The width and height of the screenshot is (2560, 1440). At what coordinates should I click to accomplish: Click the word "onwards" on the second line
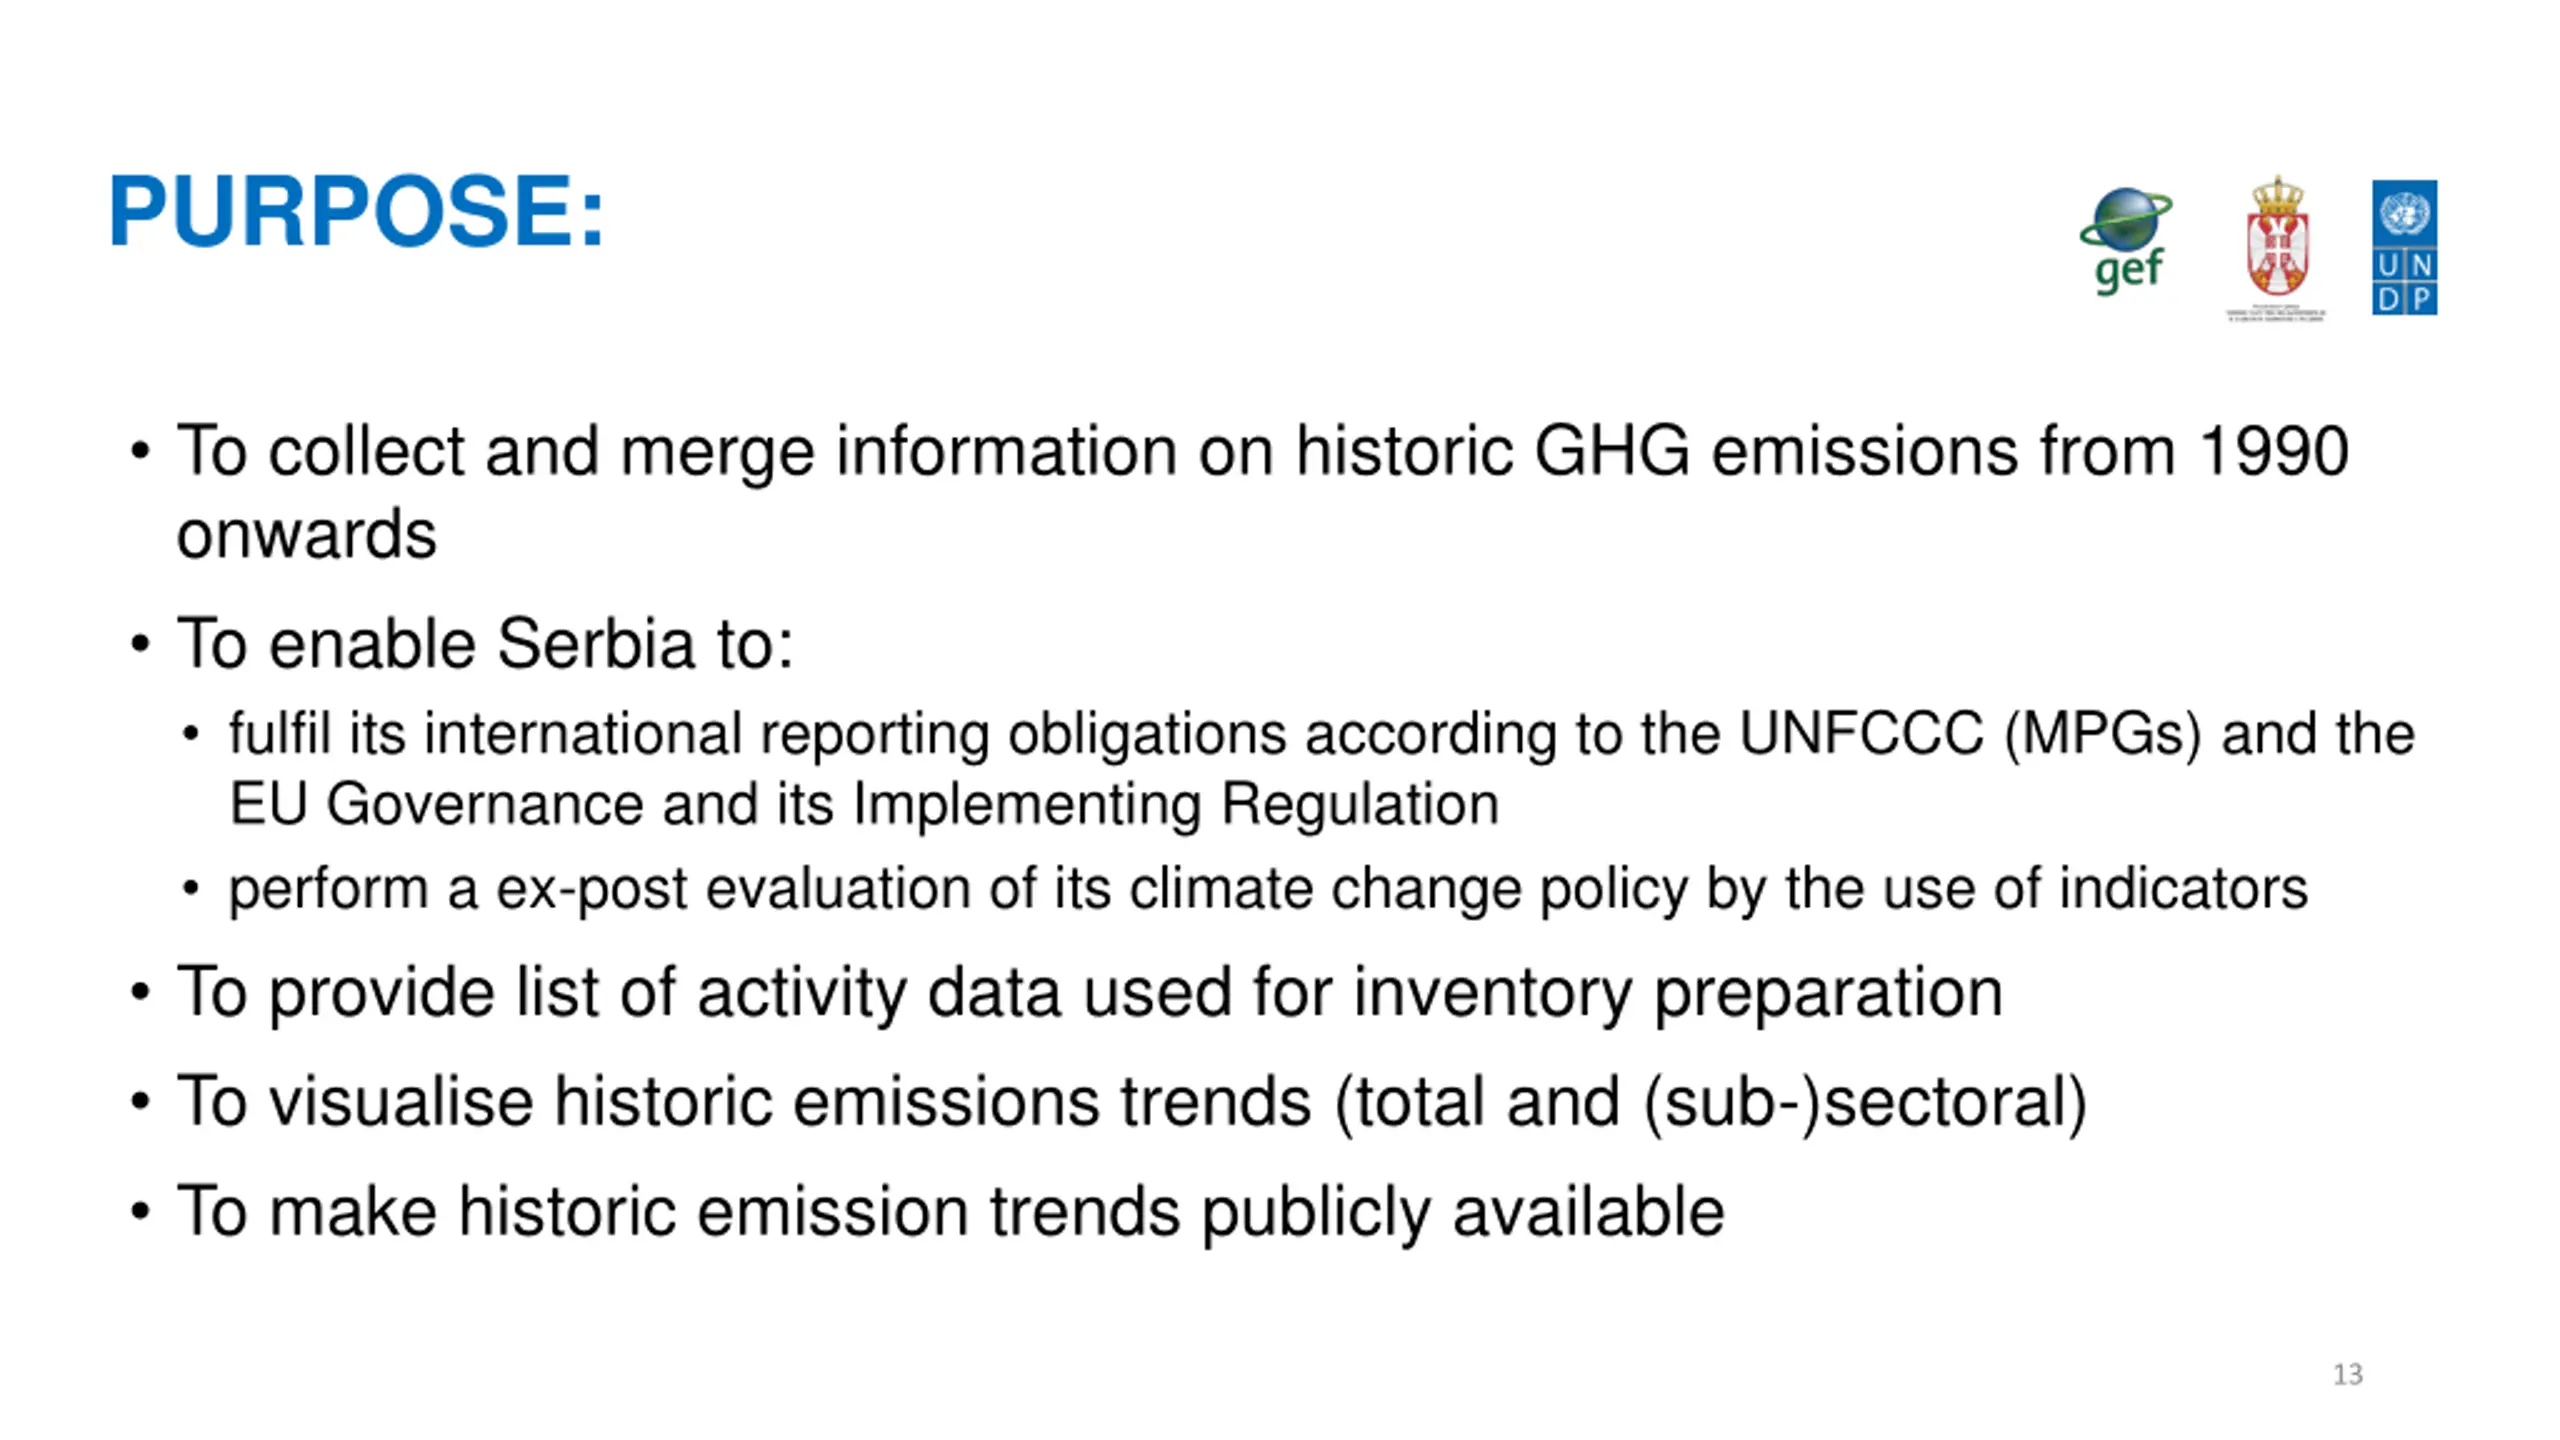click(x=307, y=535)
